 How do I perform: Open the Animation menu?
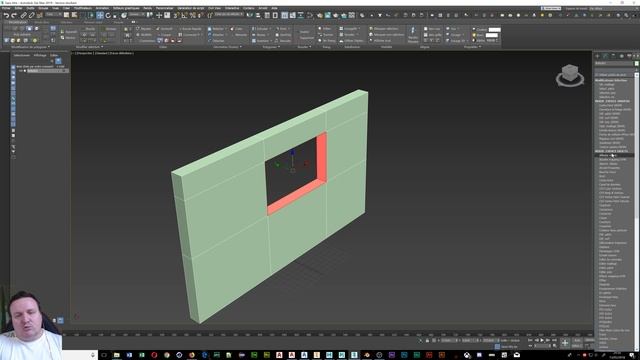[102, 8]
